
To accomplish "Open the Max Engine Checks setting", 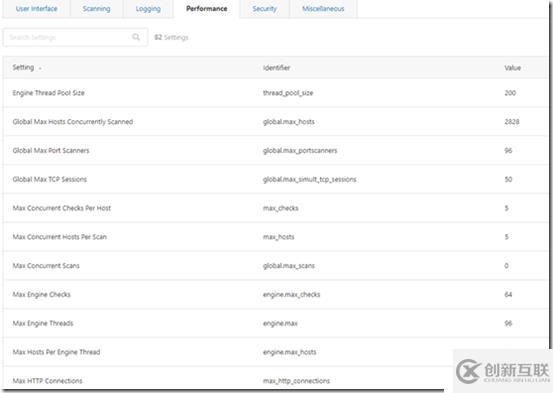I will coord(275,295).
